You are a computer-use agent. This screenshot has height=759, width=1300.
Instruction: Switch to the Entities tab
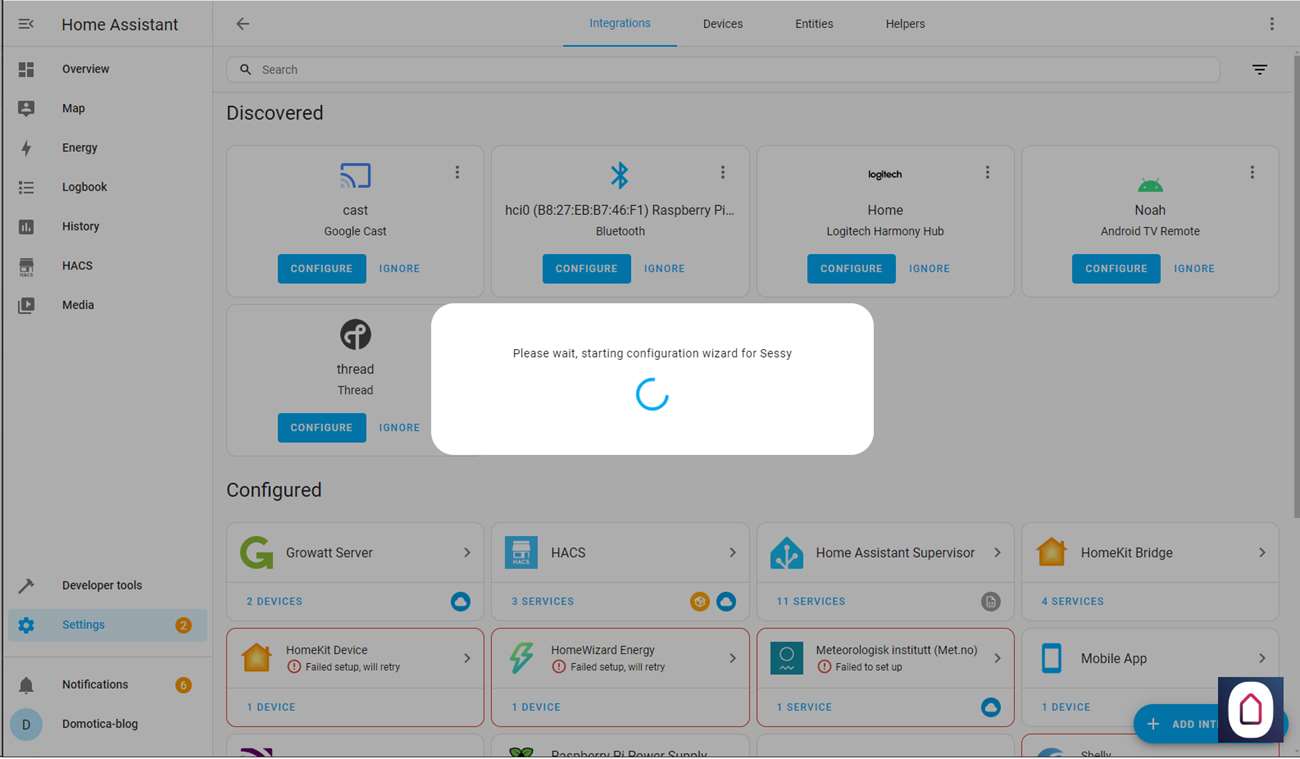pos(814,24)
